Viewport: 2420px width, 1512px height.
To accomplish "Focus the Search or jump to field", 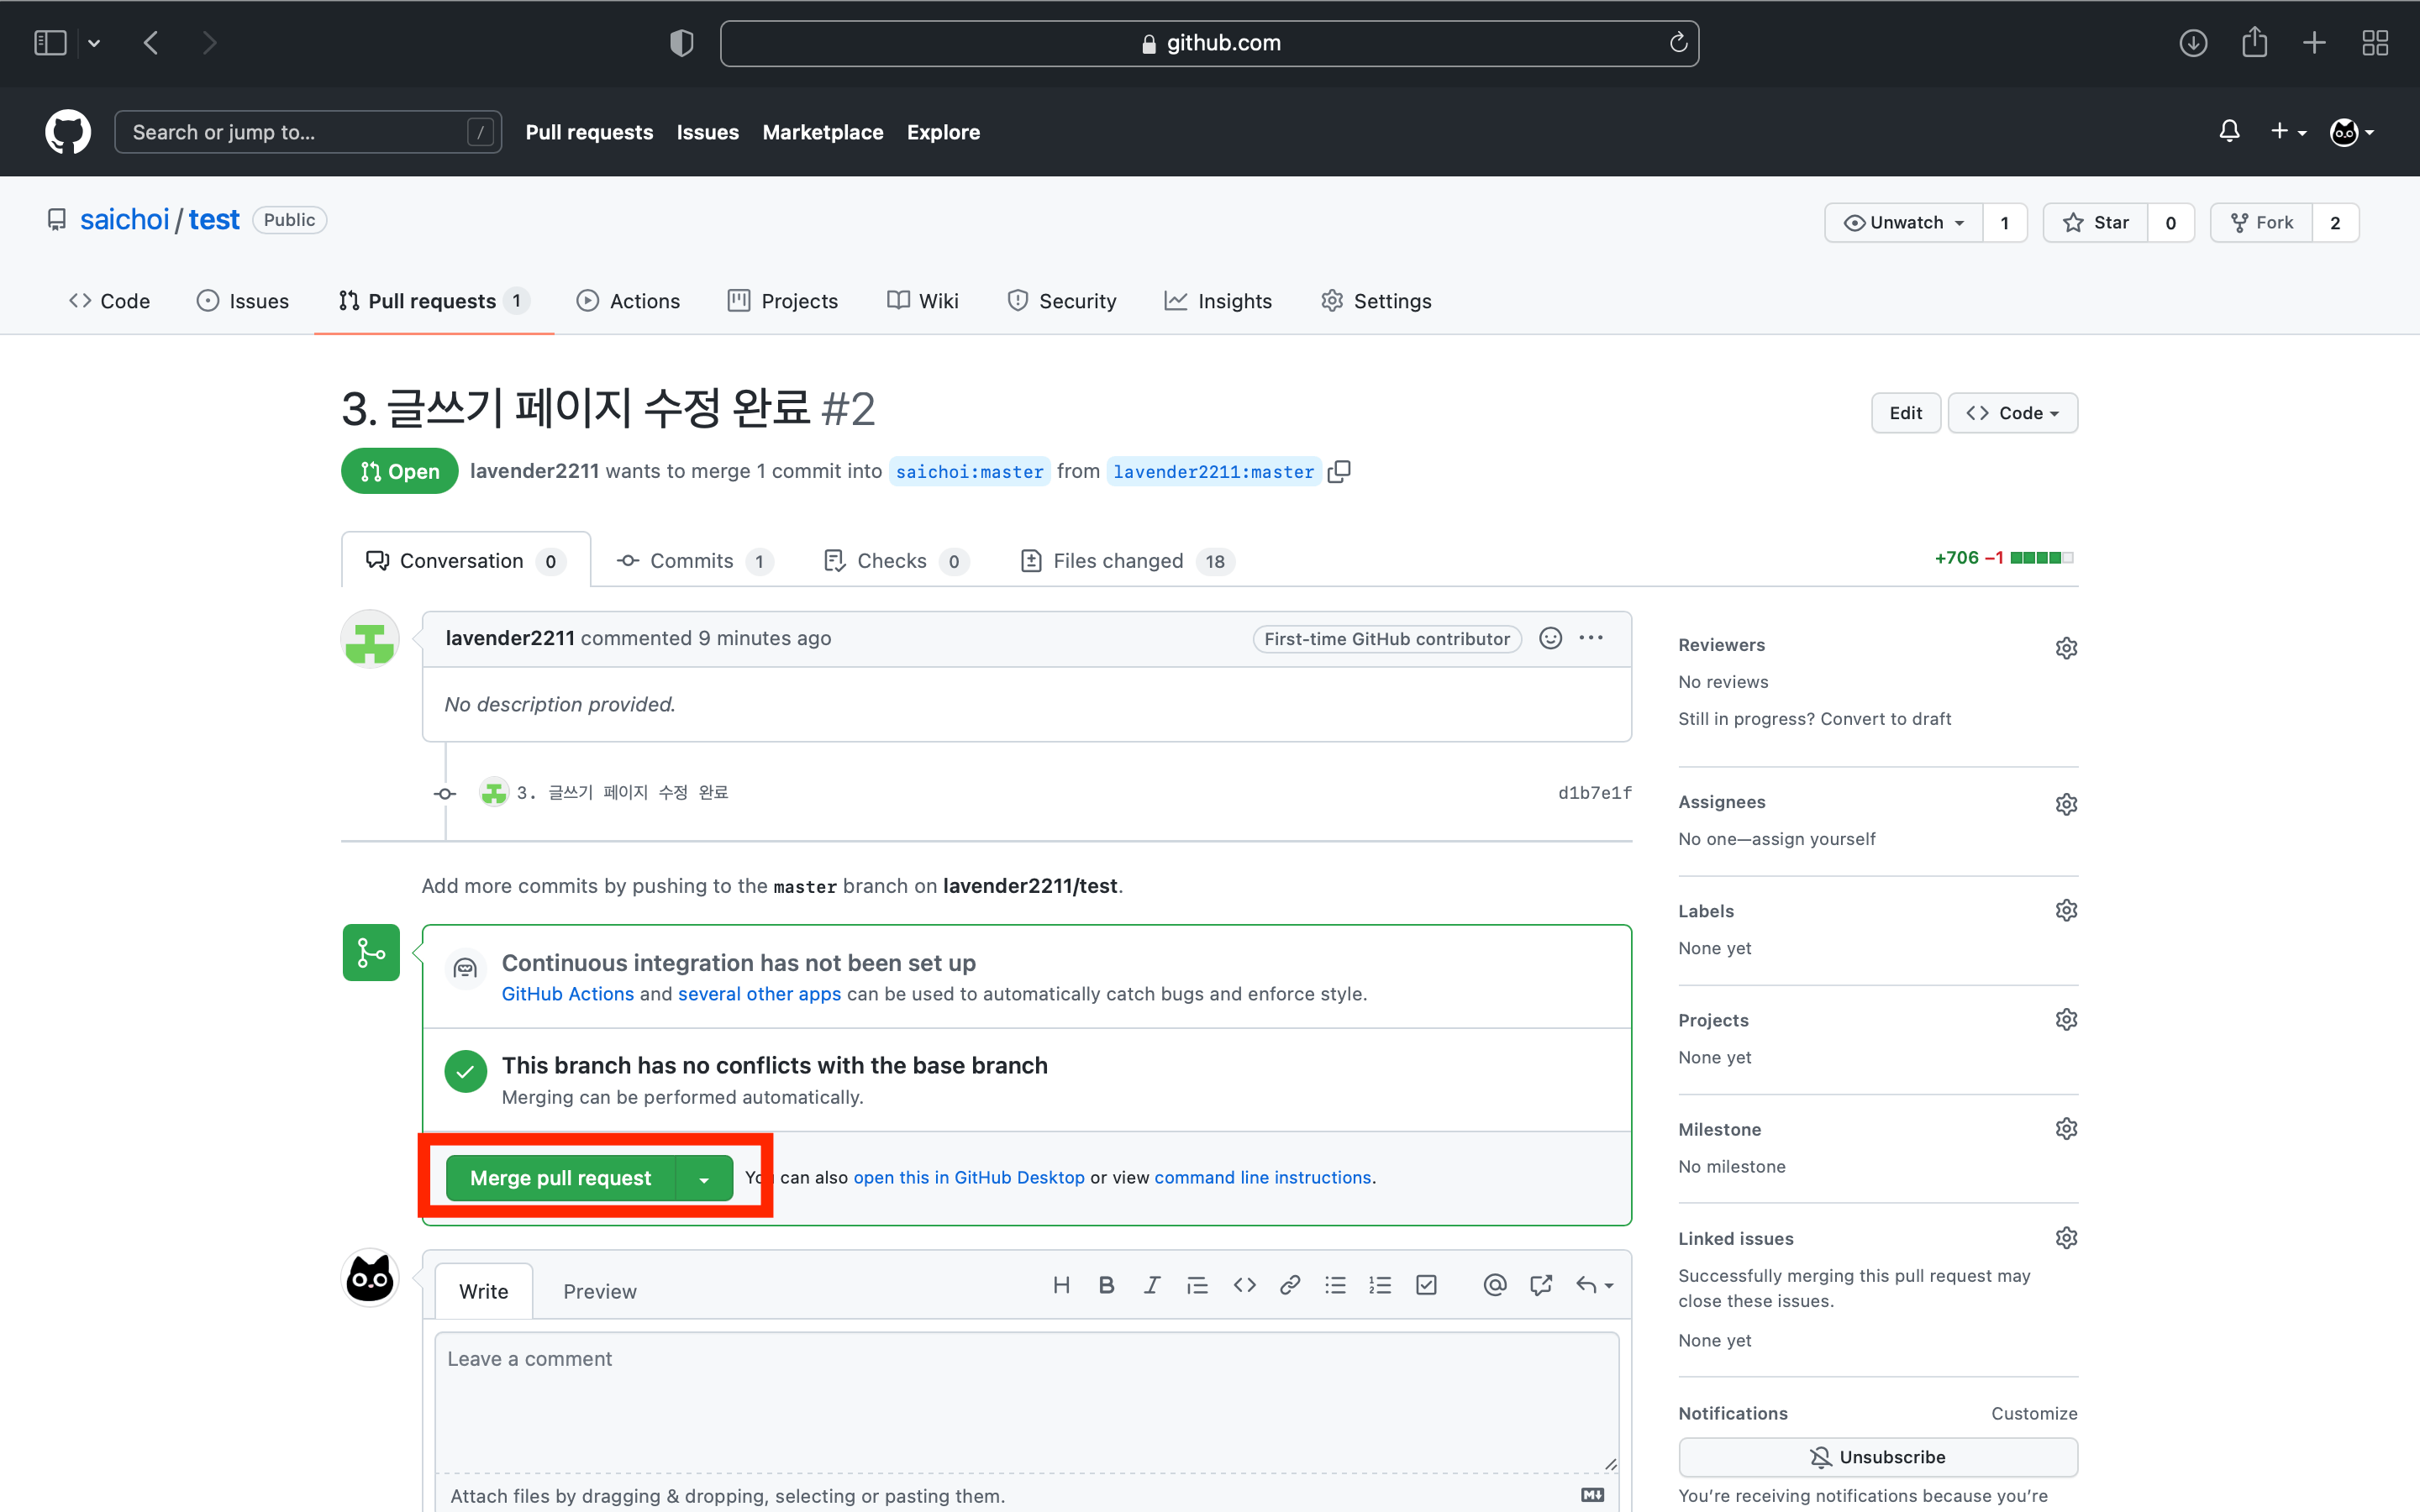I will 308,132.
